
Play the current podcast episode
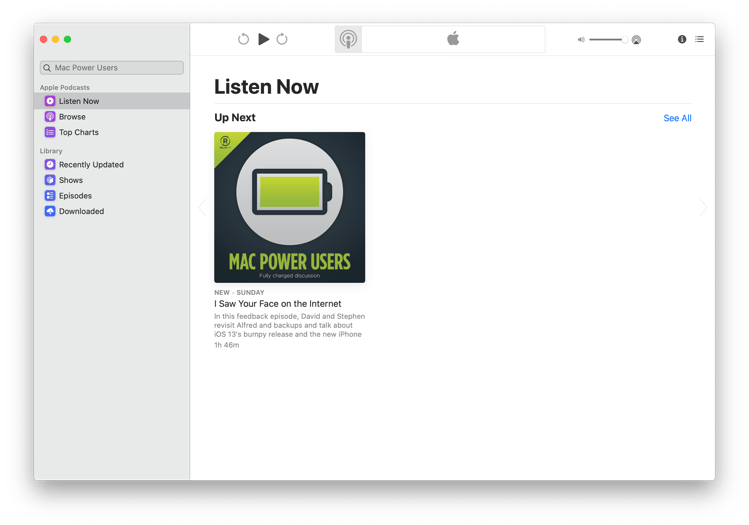(x=263, y=39)
